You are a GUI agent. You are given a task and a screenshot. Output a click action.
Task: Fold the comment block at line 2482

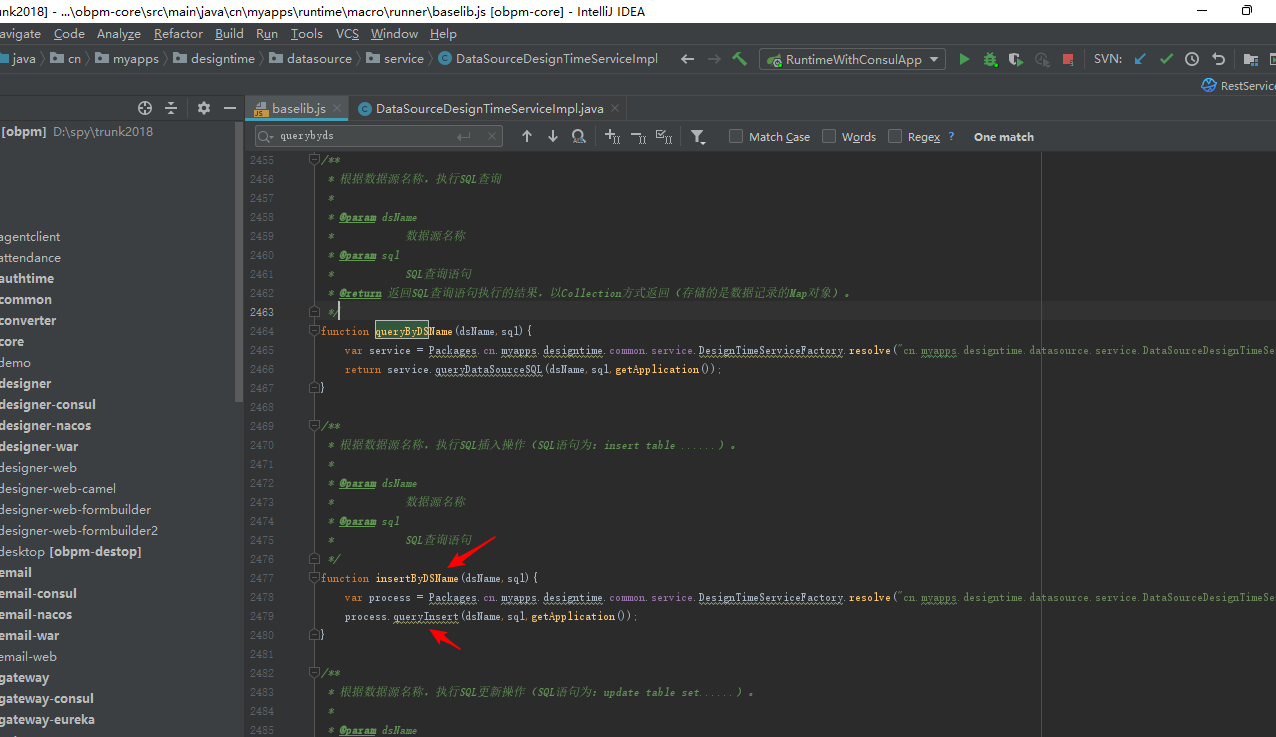tap(314, 673)
